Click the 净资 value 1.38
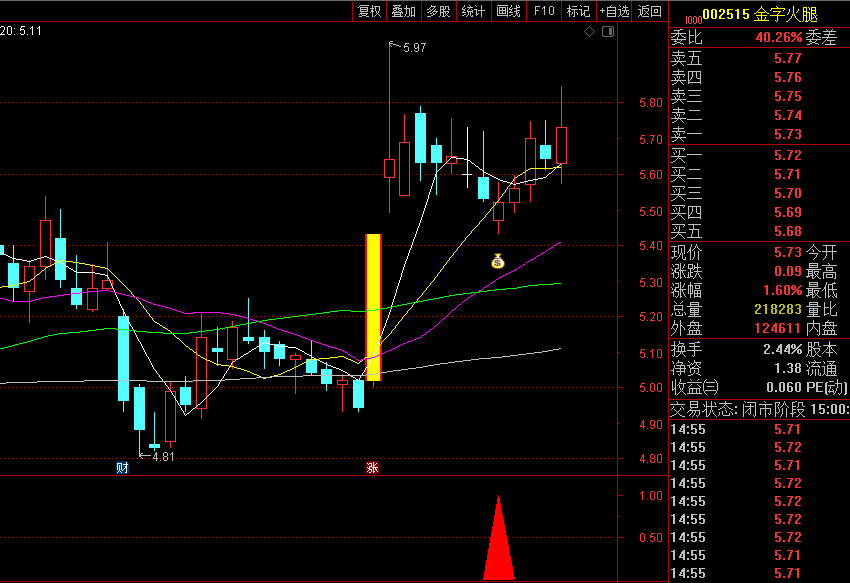This screenshot has width=850, height=583. click(788, 368)
